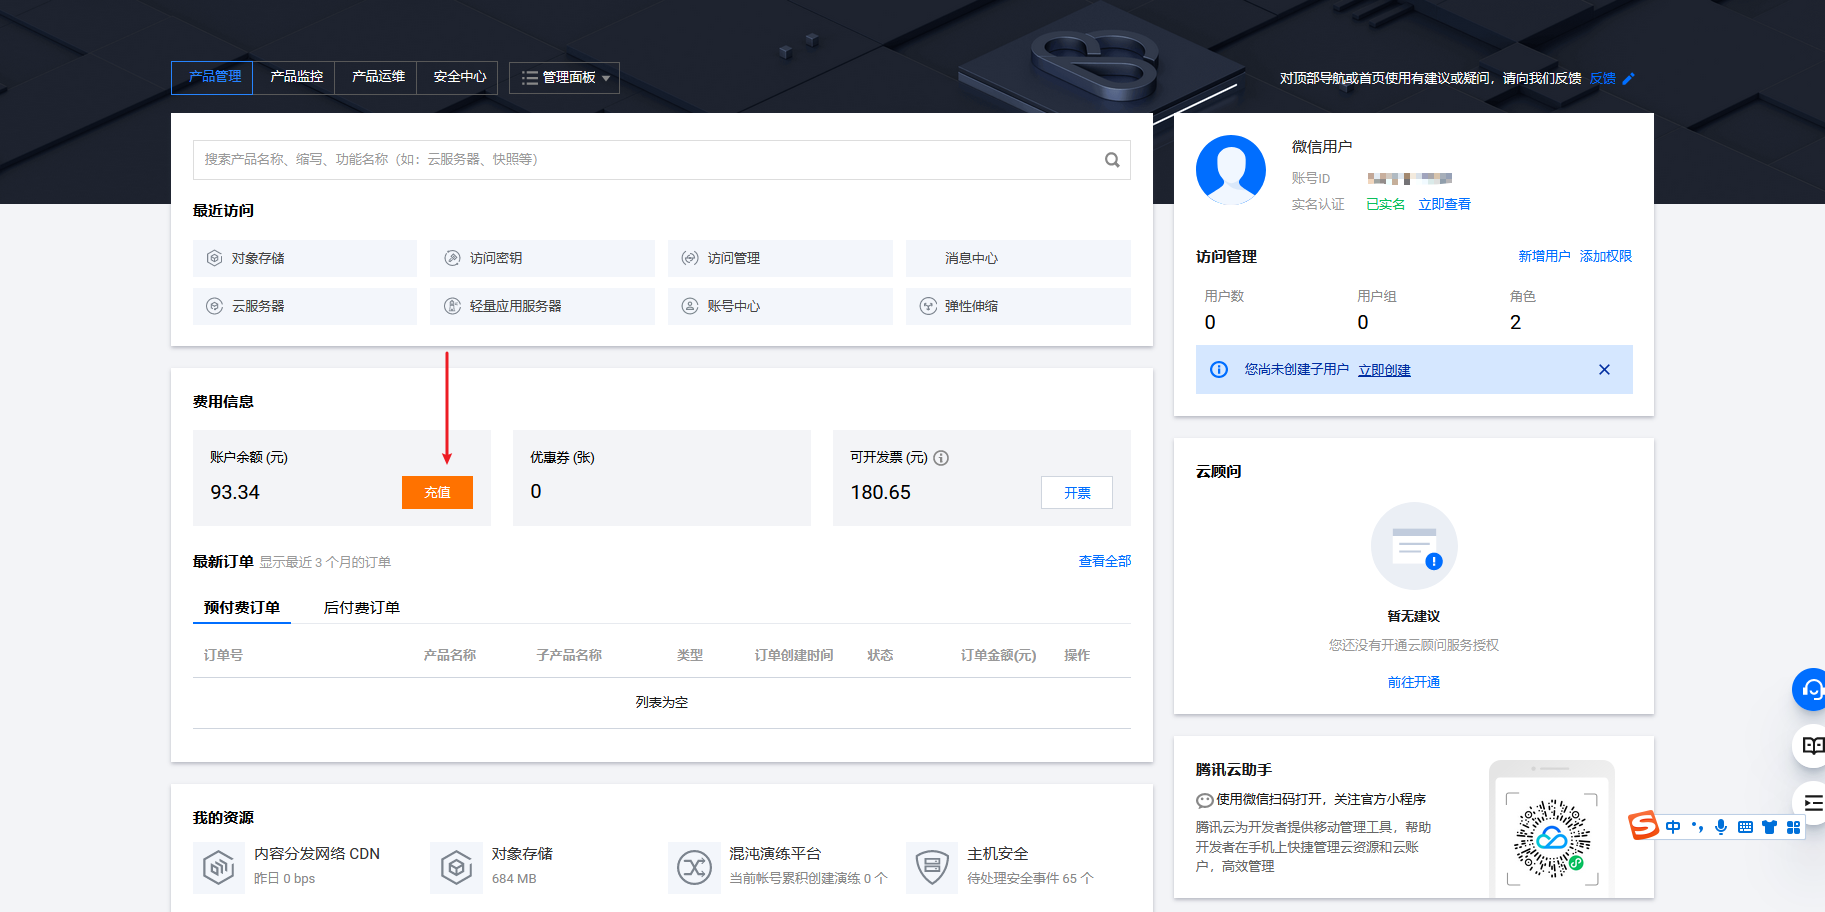Open 内容分发网络 CDN resource icon
The height and width of the screenshot is (912, 1825).
click(x=219, y=867)
